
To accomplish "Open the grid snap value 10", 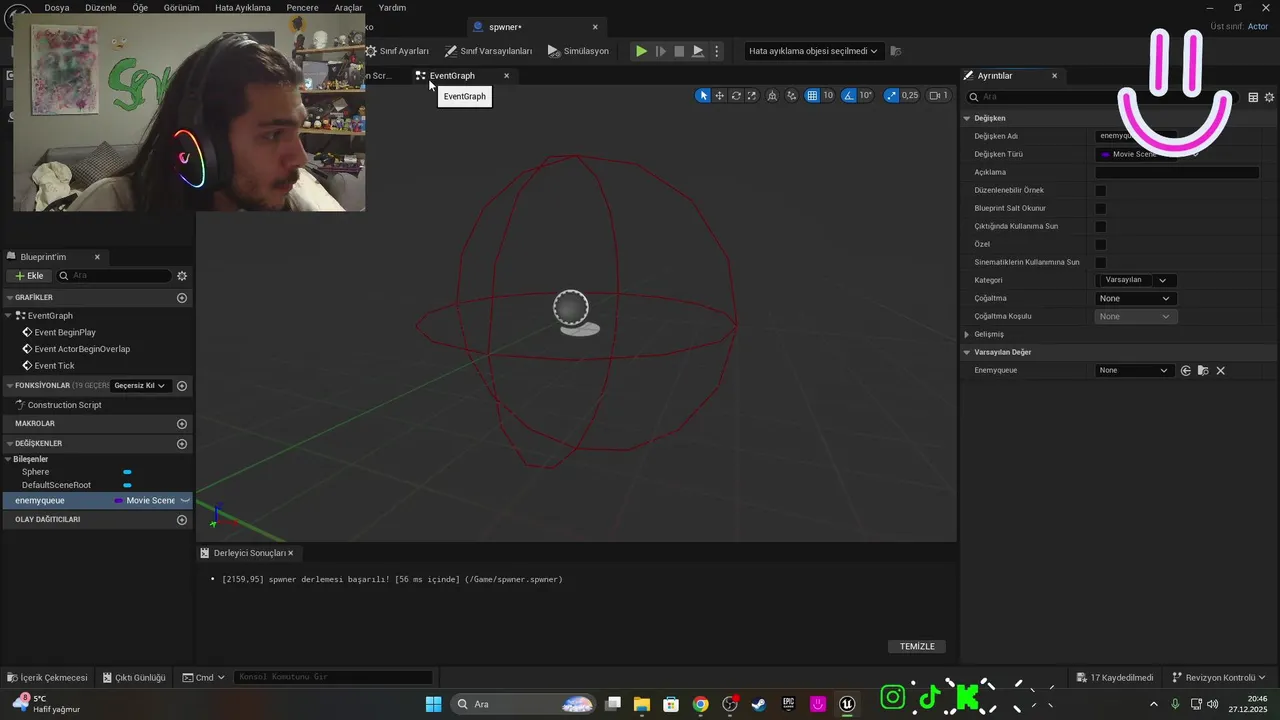I will pos(828,96).
